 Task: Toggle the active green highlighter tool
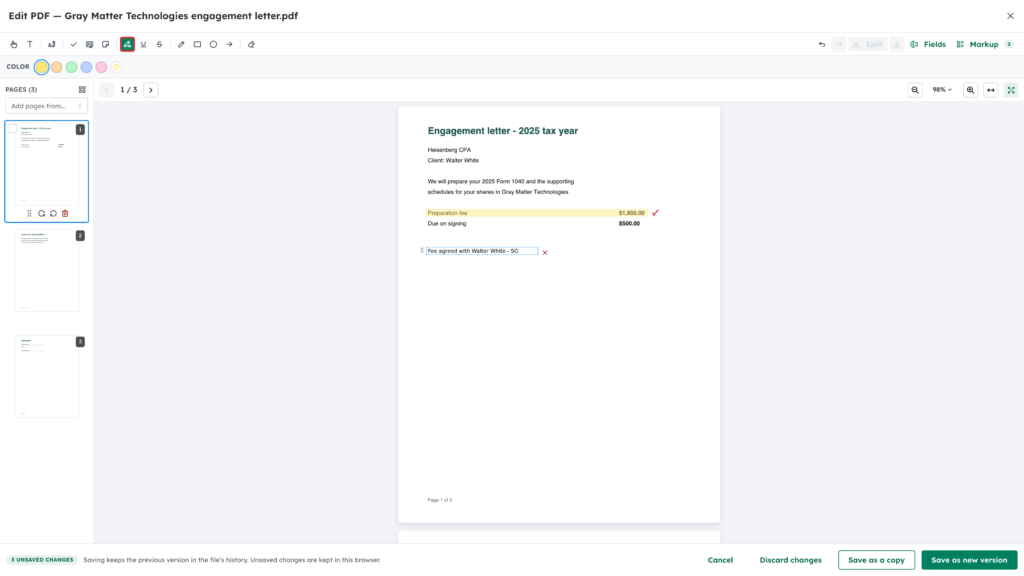click(x=127, y=44)
